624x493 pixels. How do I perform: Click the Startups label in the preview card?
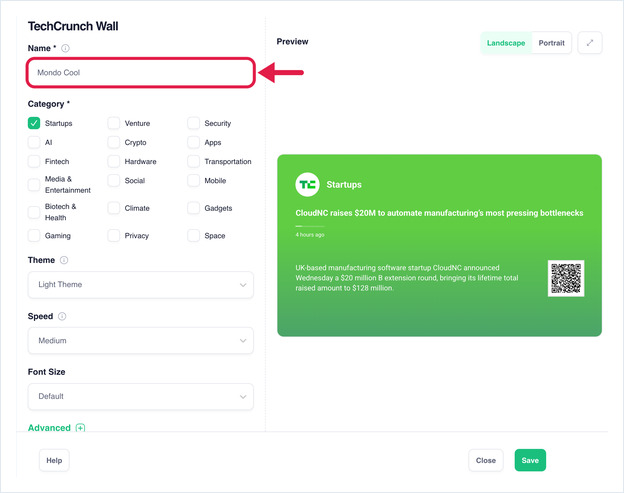point(344,185)
